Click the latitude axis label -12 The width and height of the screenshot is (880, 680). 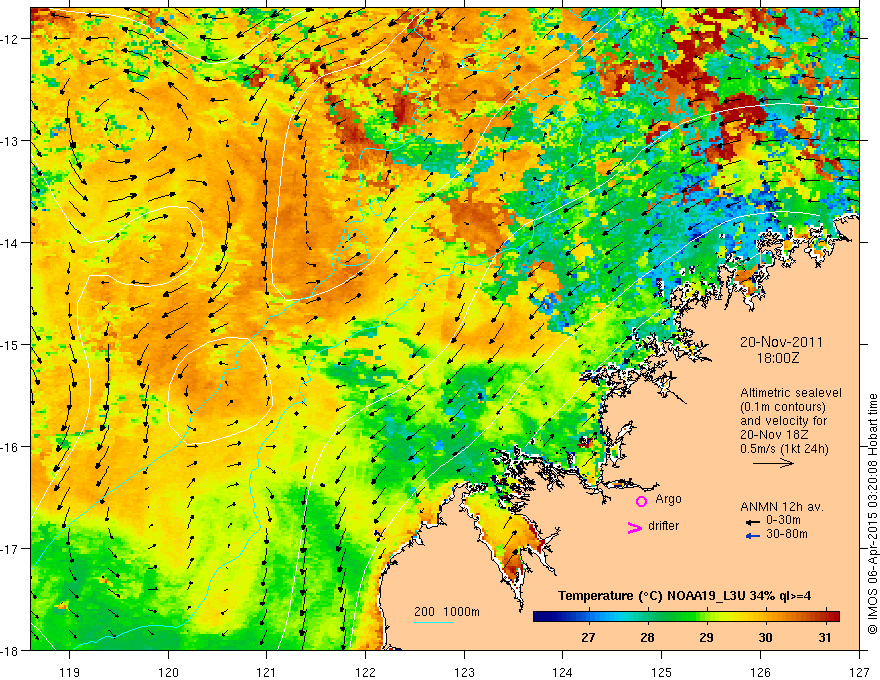click(x=10, y=39)
